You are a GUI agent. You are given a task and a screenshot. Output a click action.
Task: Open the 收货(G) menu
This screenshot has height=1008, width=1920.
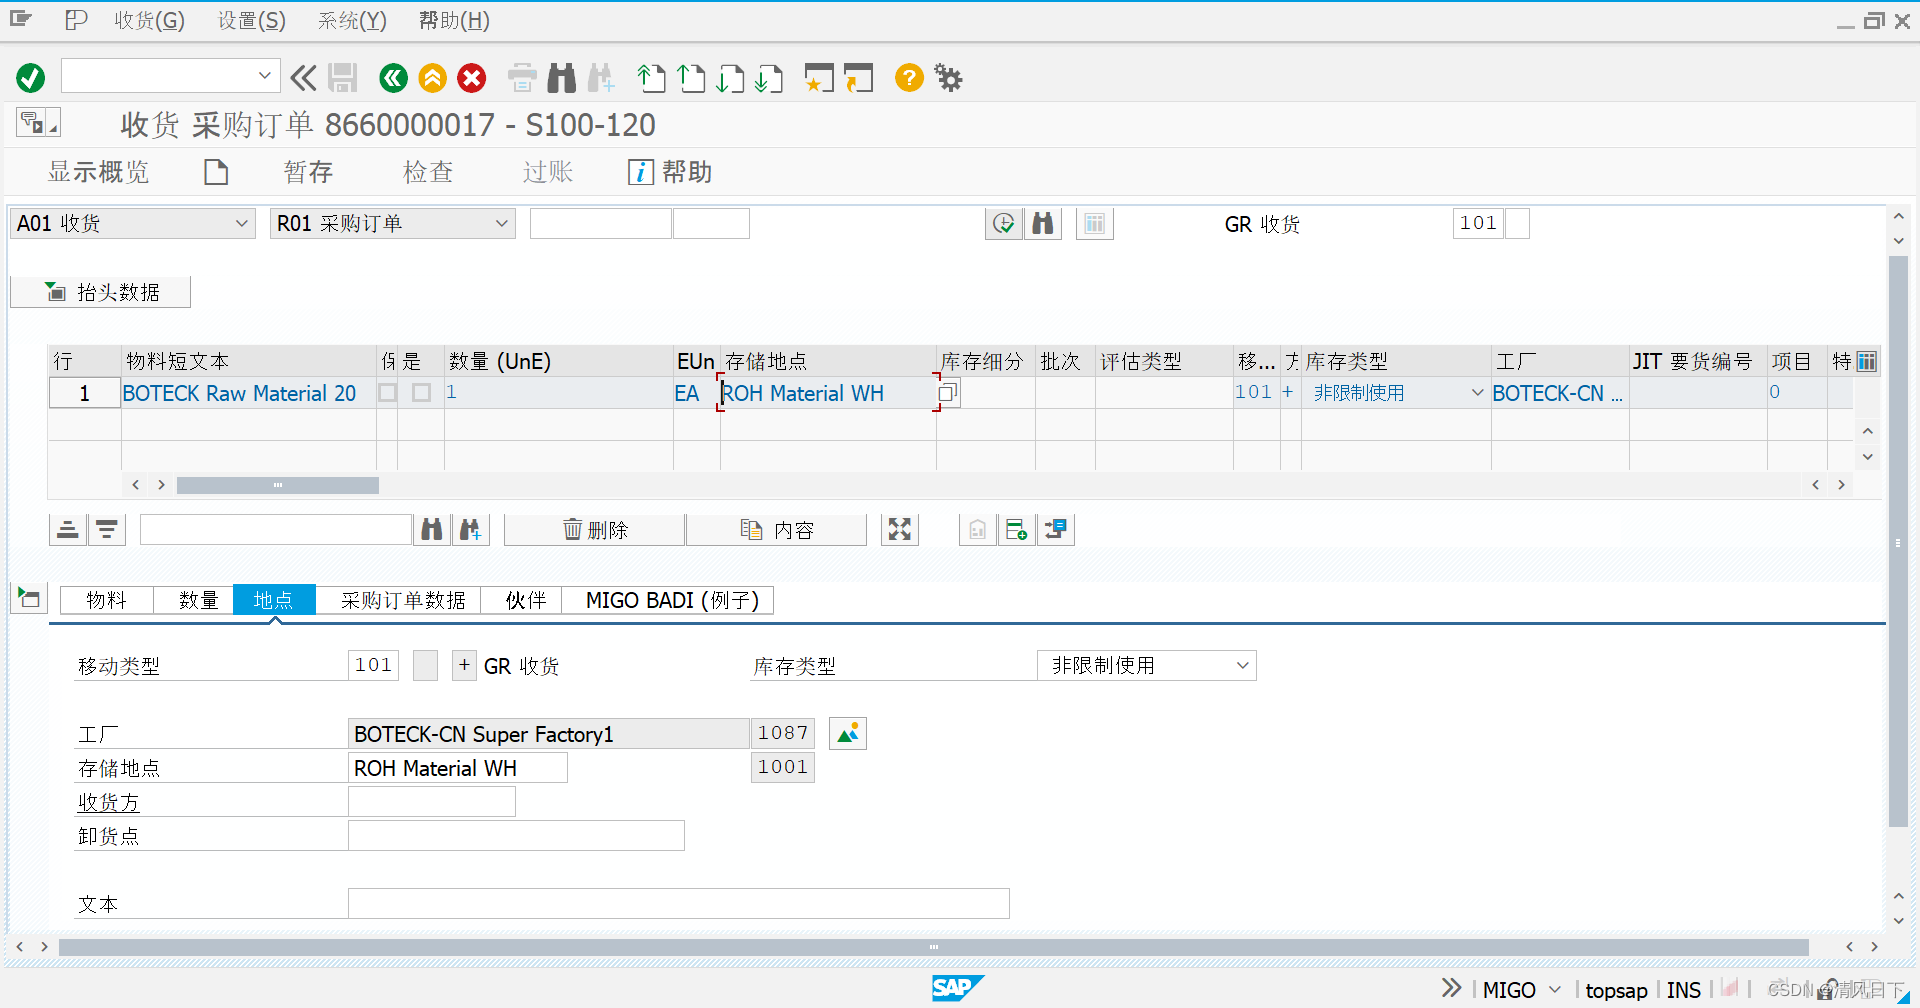(149, 21)
